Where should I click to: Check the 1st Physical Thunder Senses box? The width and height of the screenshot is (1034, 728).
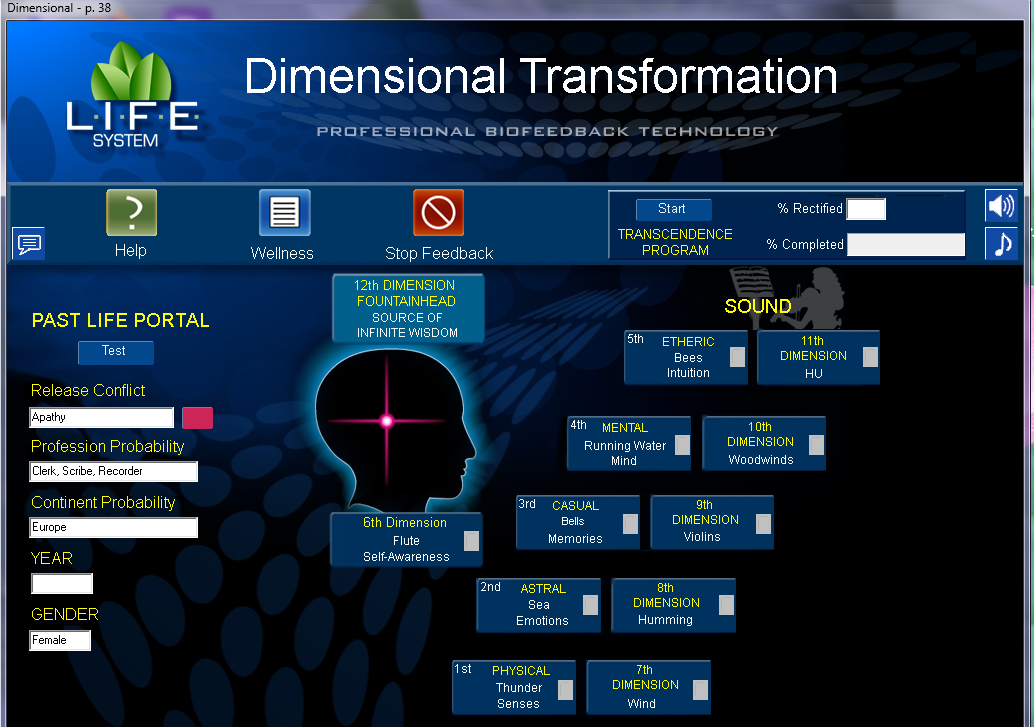(566, 690)
